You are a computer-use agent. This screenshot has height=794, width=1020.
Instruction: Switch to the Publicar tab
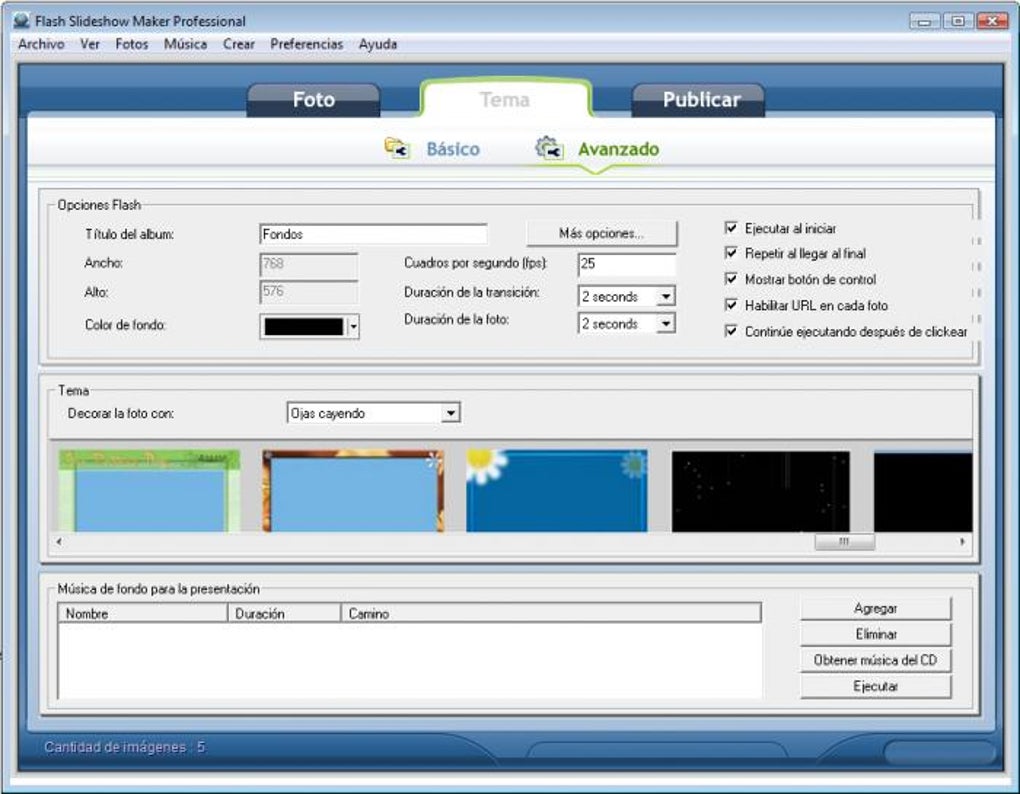[701, 99]
